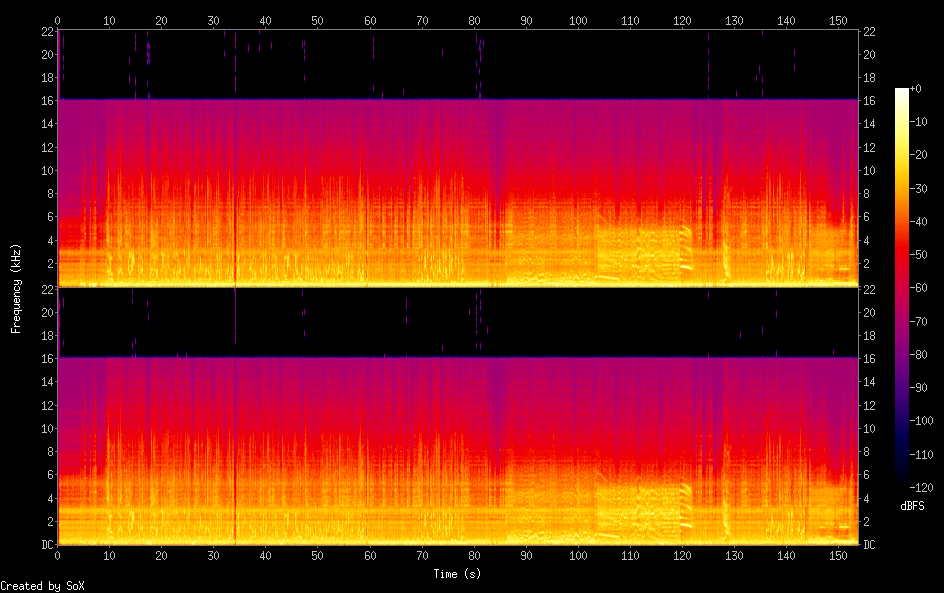
Task: Click the "Time (s)" axis label
Action: 458,574
